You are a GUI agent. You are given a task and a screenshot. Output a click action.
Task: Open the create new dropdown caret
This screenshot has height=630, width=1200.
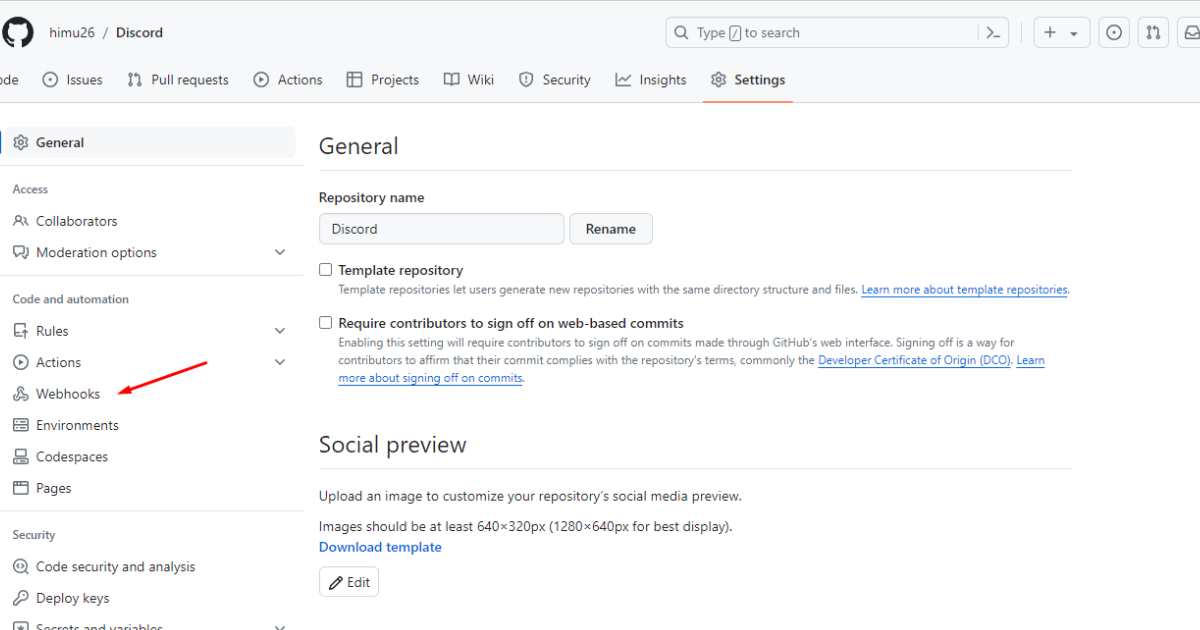pos(1074,33)
